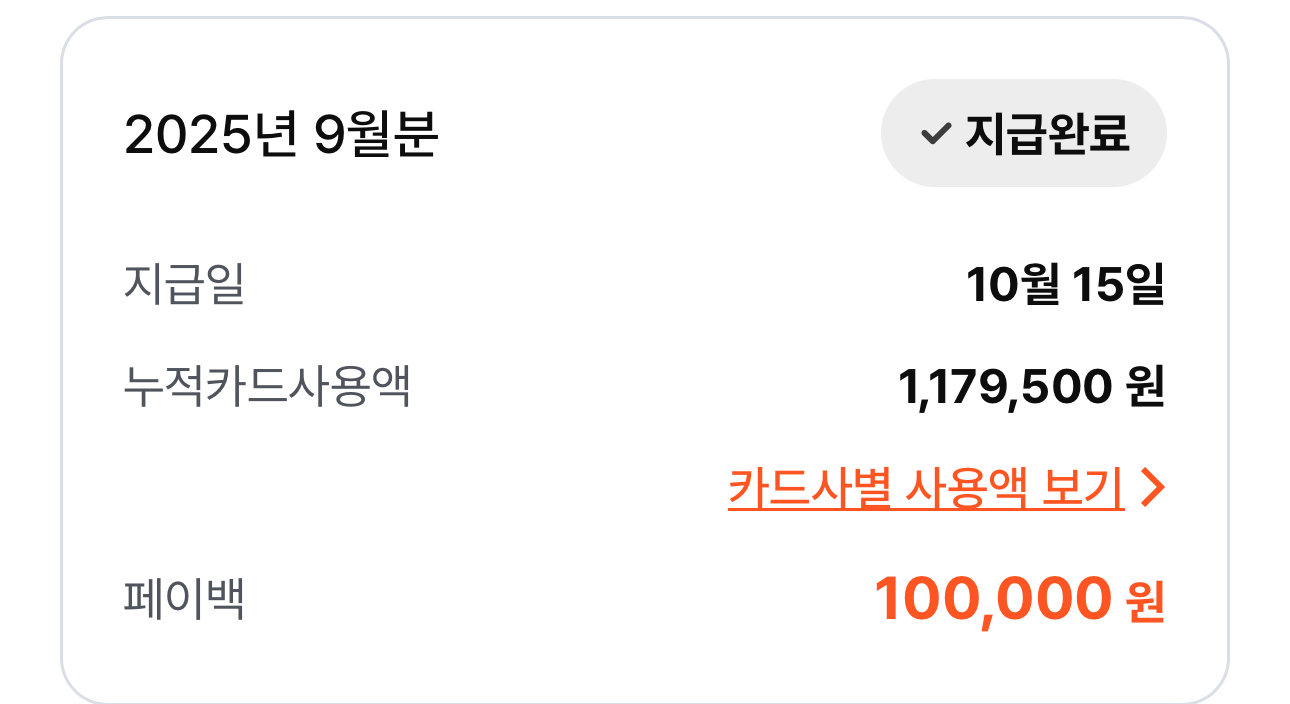Click the 10월 month in the payment date
Image resolution: width=1290 pixels, height=704 pixels.
click(1011, 285)
